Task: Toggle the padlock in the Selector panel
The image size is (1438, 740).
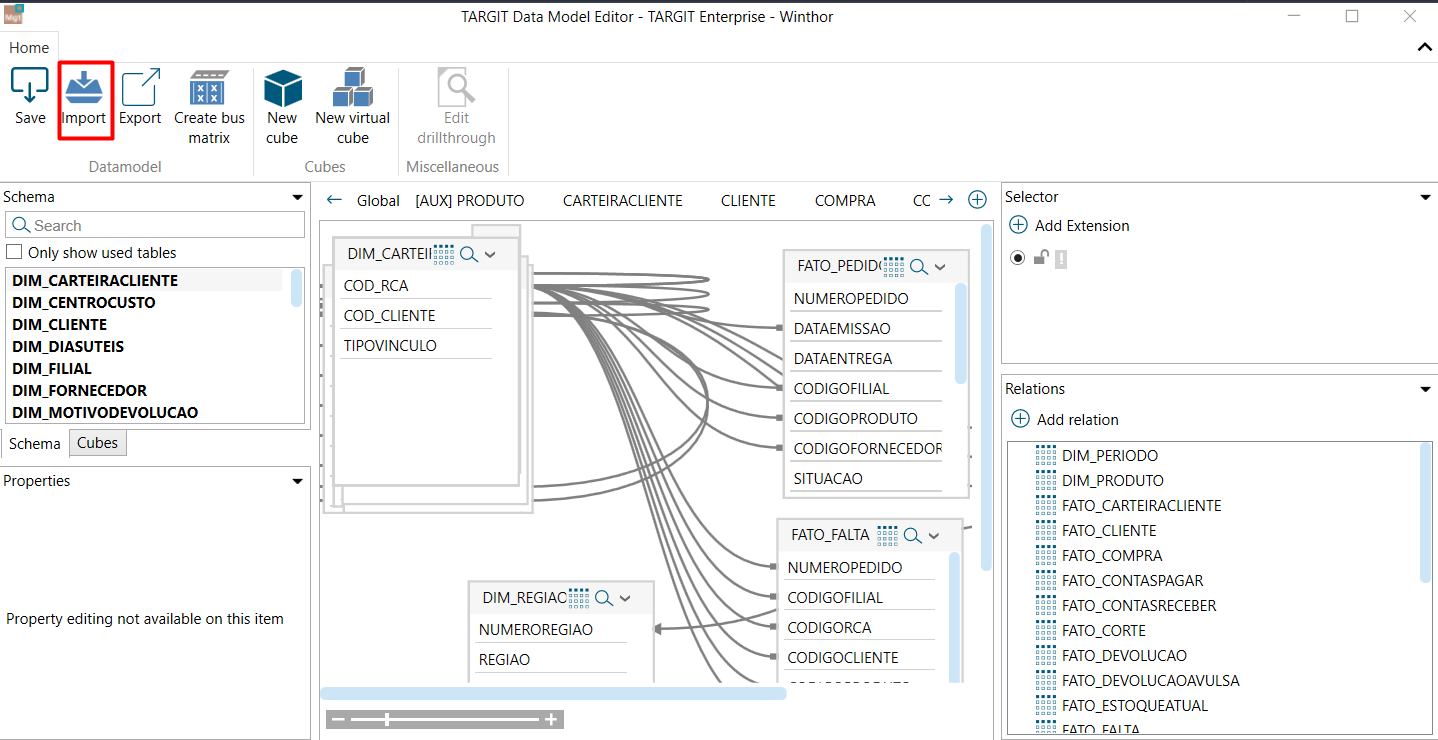Action: tap(1040, 258)
